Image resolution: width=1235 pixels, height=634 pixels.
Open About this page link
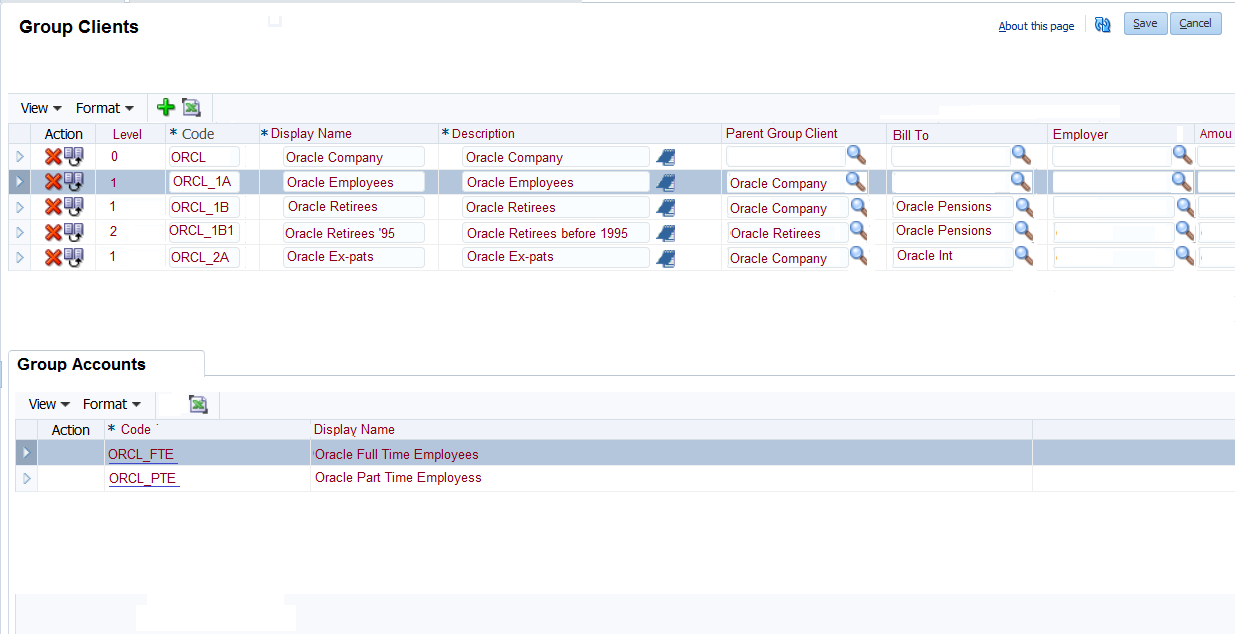(1036, 26)
